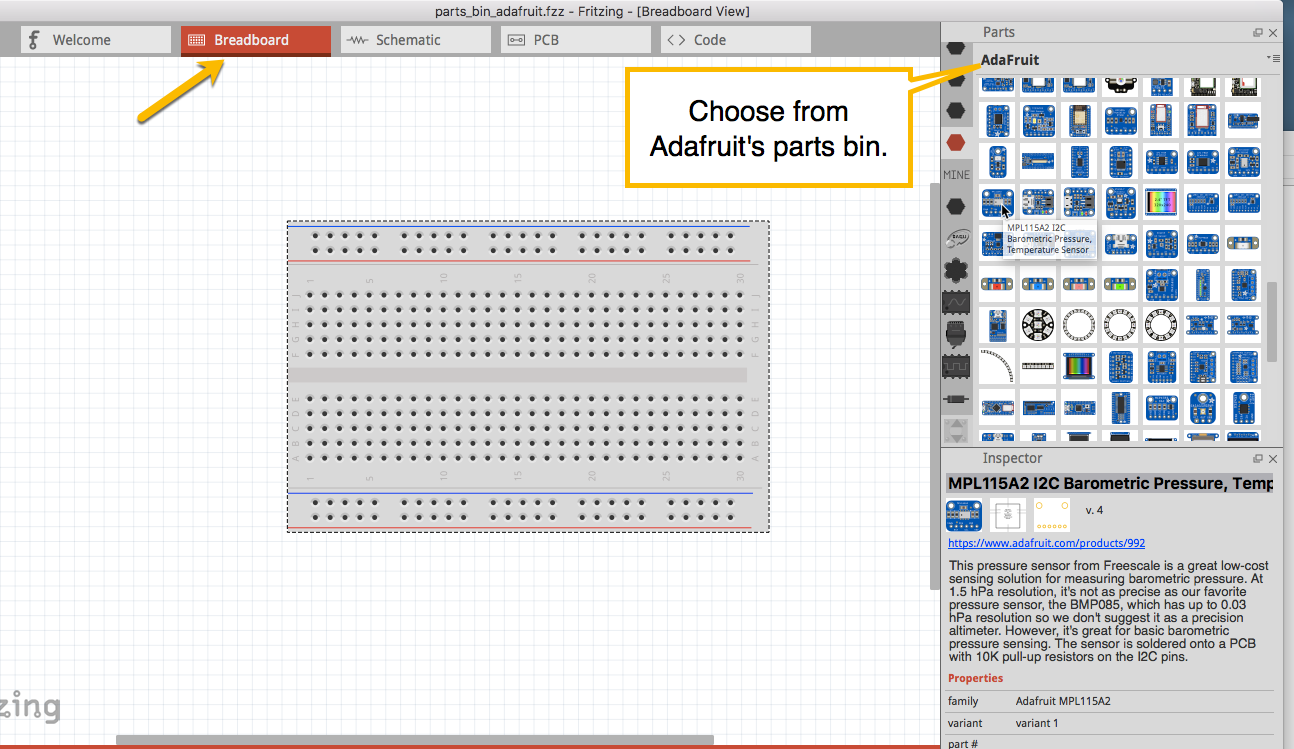Show the Inspector schematic view image
This screenshot has width=1294, height=749.
(x=1008, y=514)
